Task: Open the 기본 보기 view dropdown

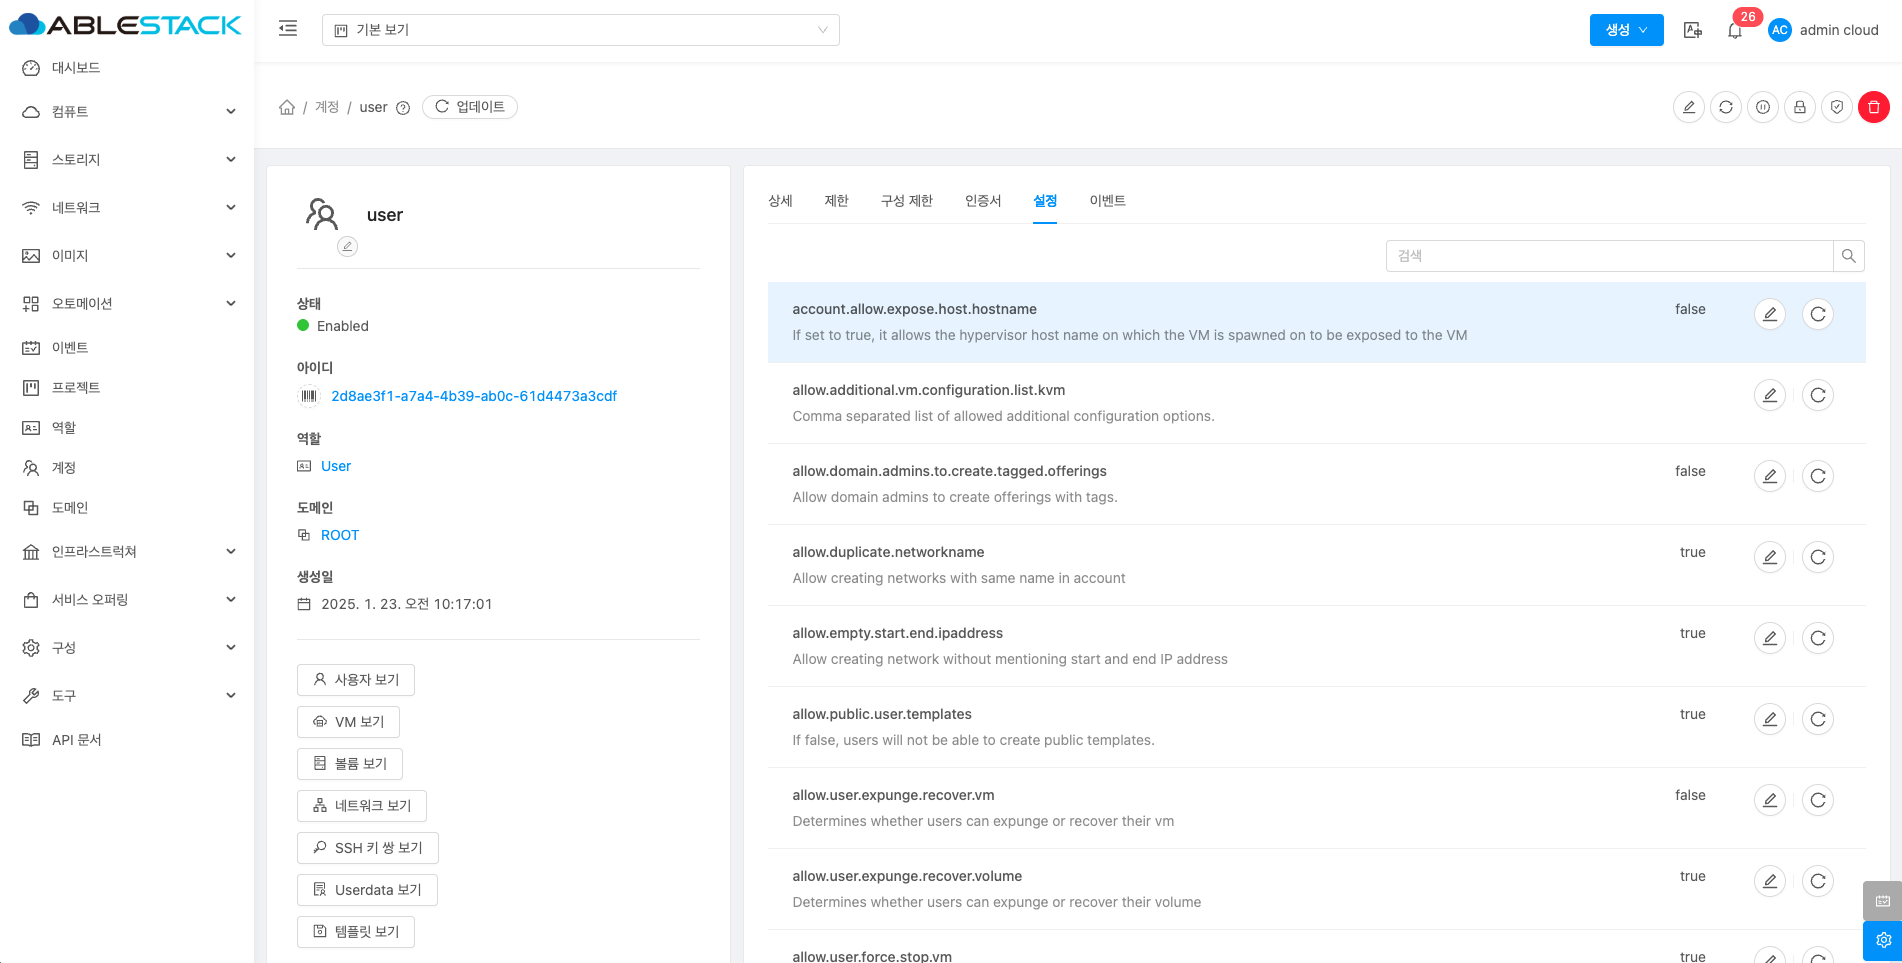Action: pyautogui.click(x=580, y=30)
